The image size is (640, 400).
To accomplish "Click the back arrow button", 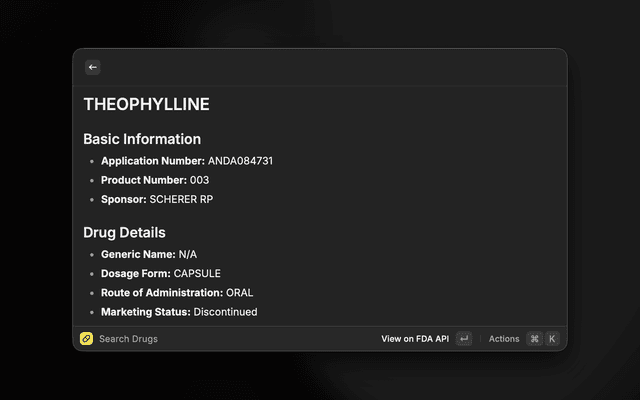I will click(x=93, y=67).
